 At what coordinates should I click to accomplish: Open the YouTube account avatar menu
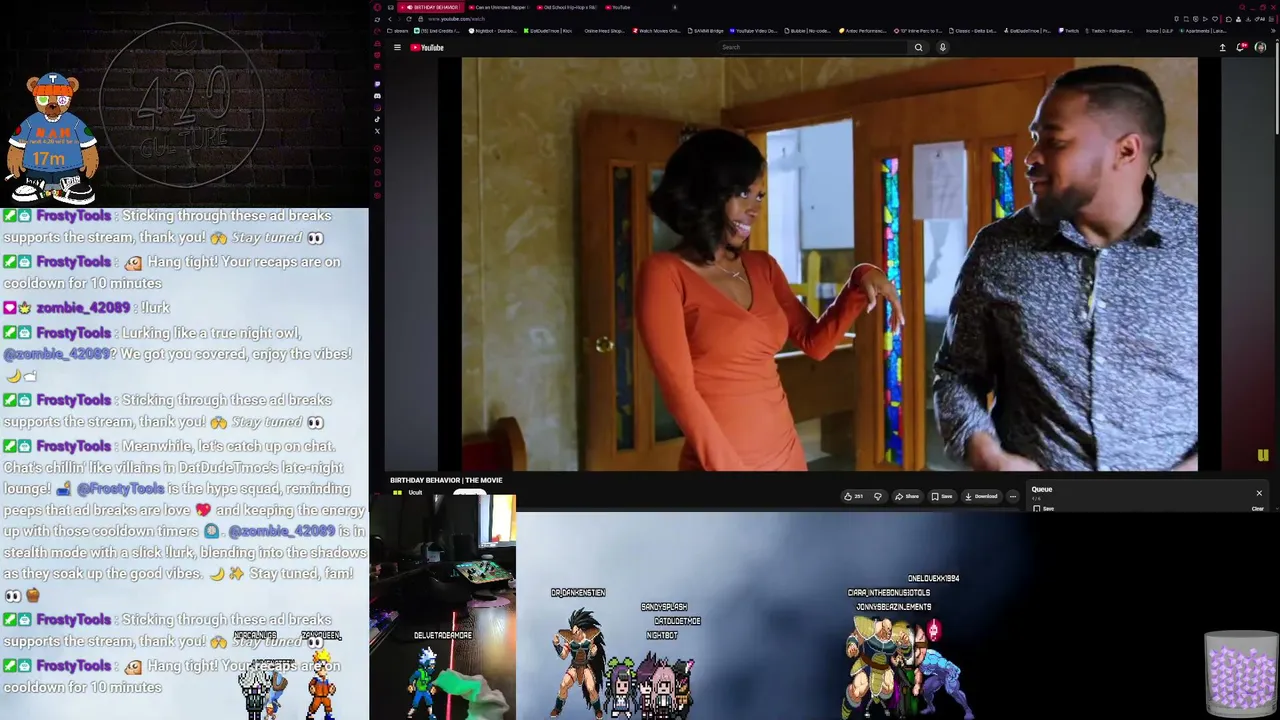[x=1260, y=47]
